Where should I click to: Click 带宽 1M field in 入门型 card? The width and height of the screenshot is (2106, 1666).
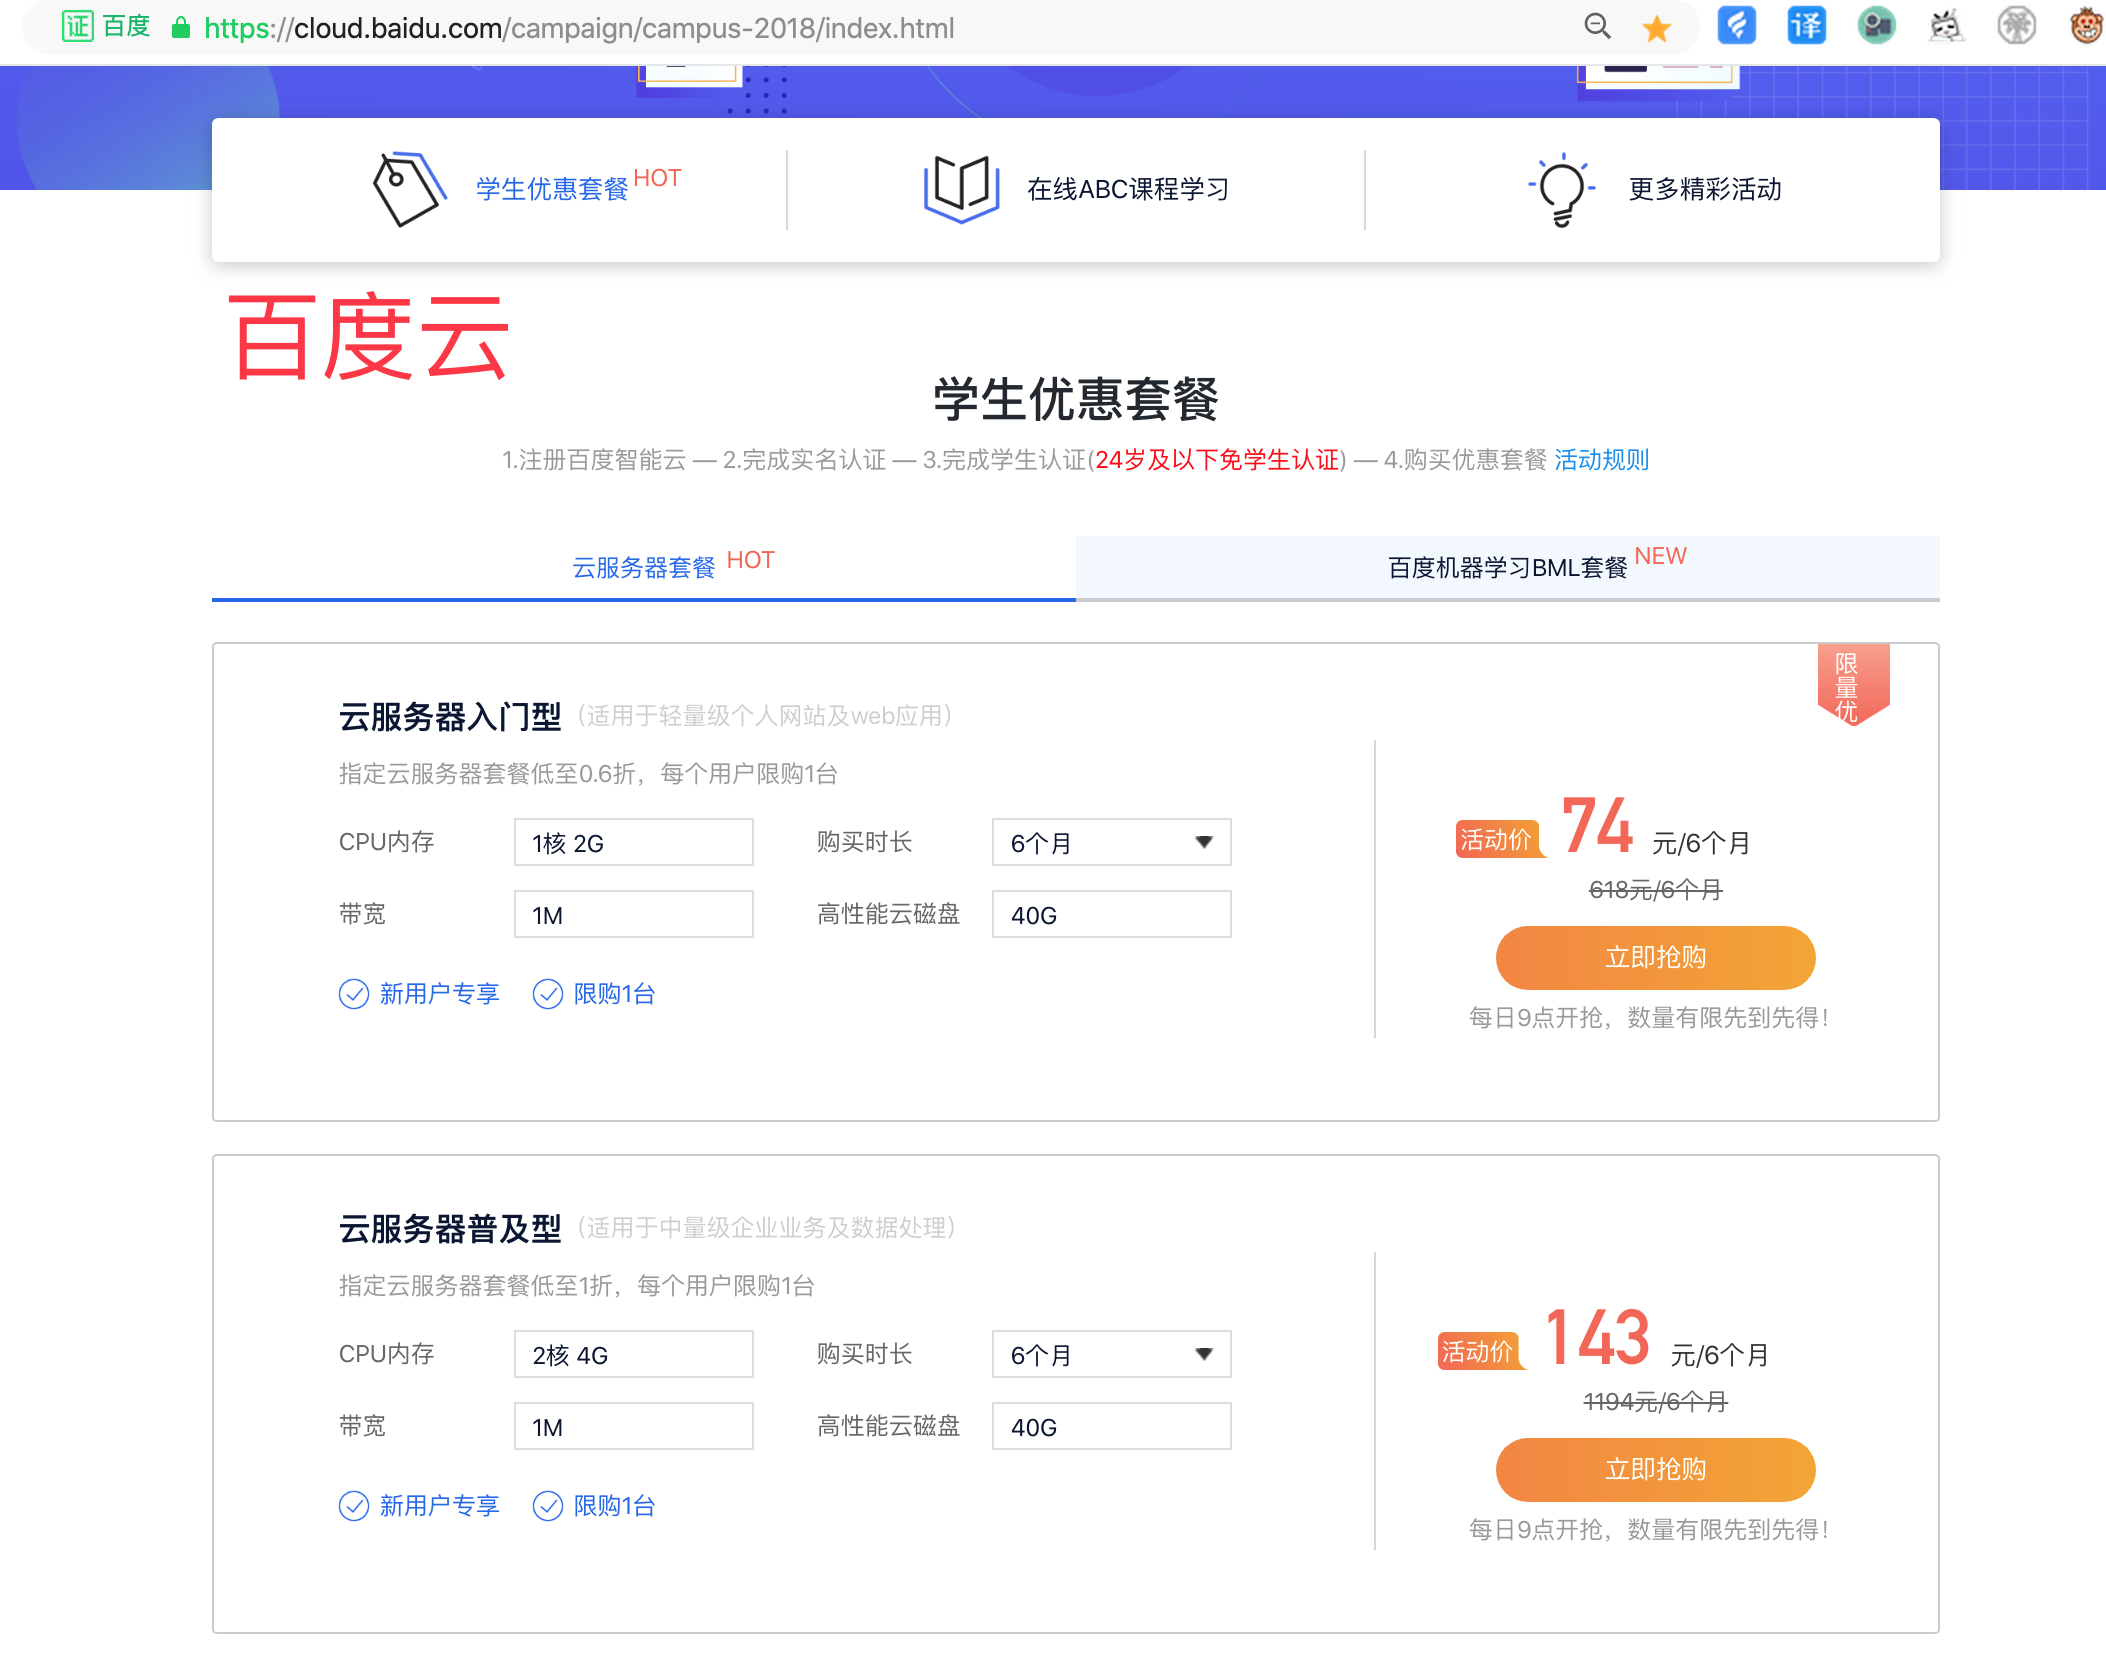[633, 915]
